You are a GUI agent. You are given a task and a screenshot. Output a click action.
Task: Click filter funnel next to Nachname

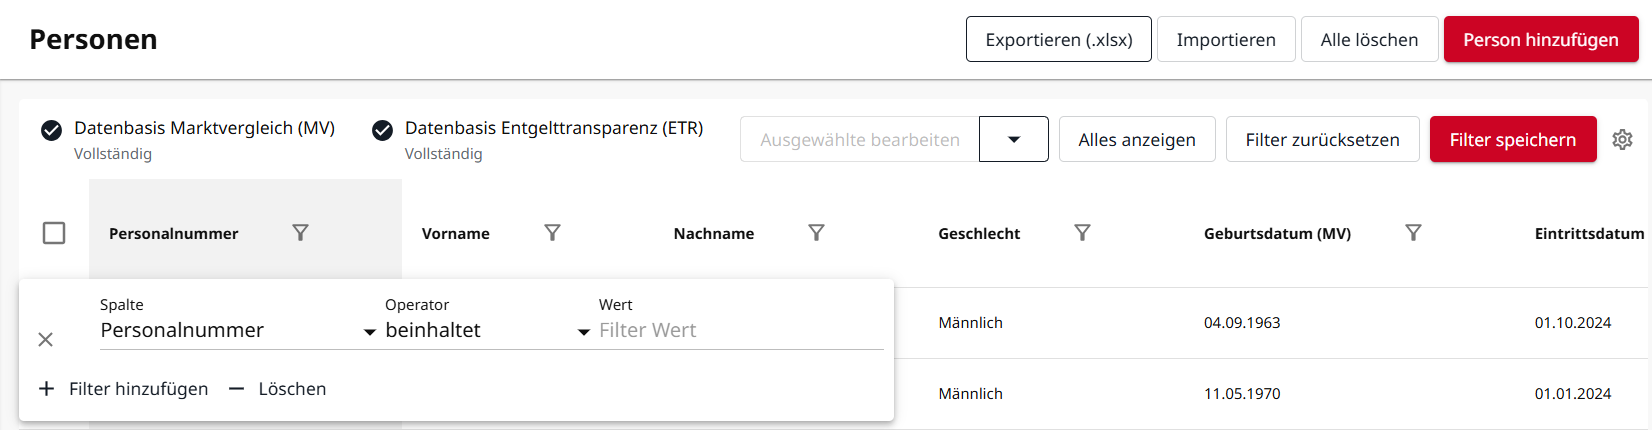pos(816,232)
